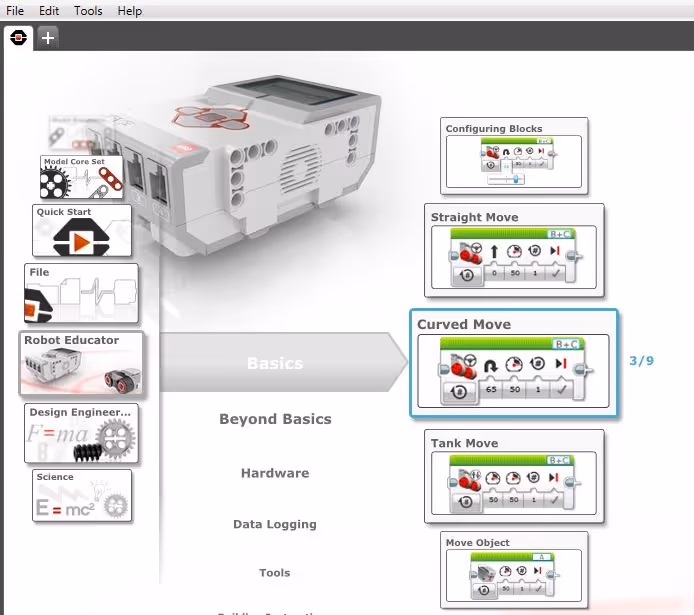Open the Curved Move tutorial

[514, 363]
